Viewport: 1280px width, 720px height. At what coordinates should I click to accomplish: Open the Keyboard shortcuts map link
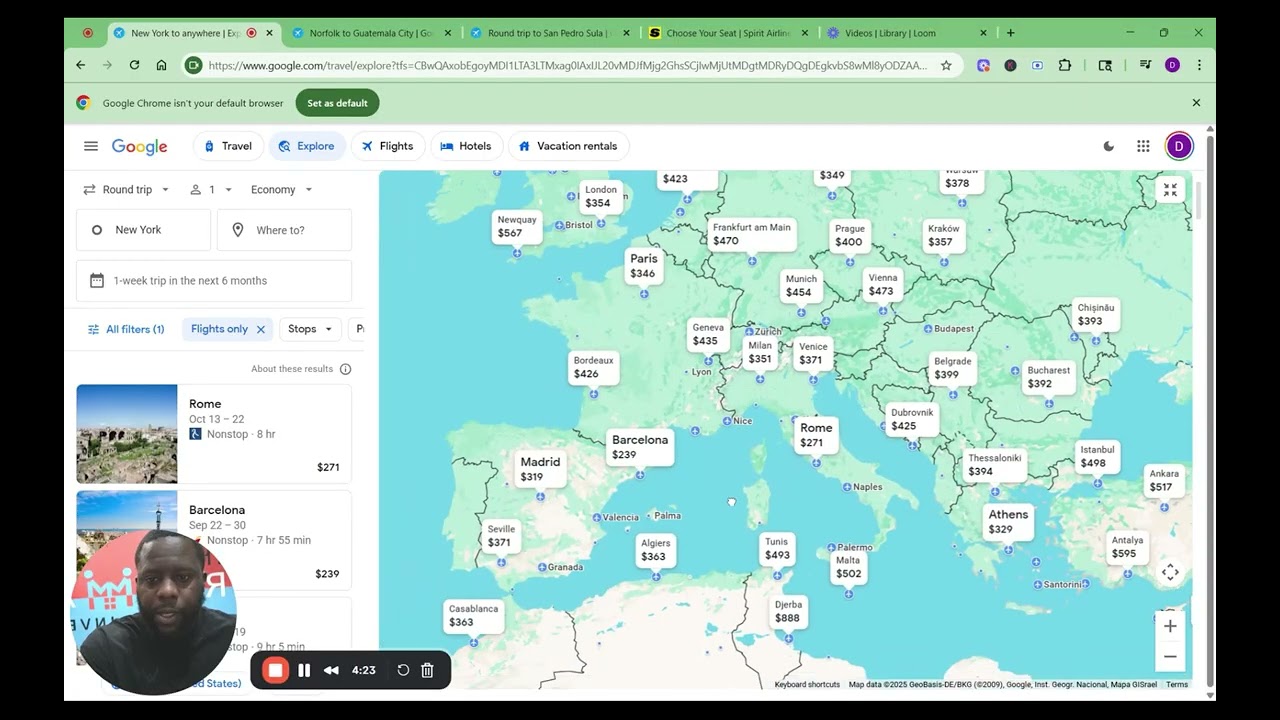click(x=807, y=685)
